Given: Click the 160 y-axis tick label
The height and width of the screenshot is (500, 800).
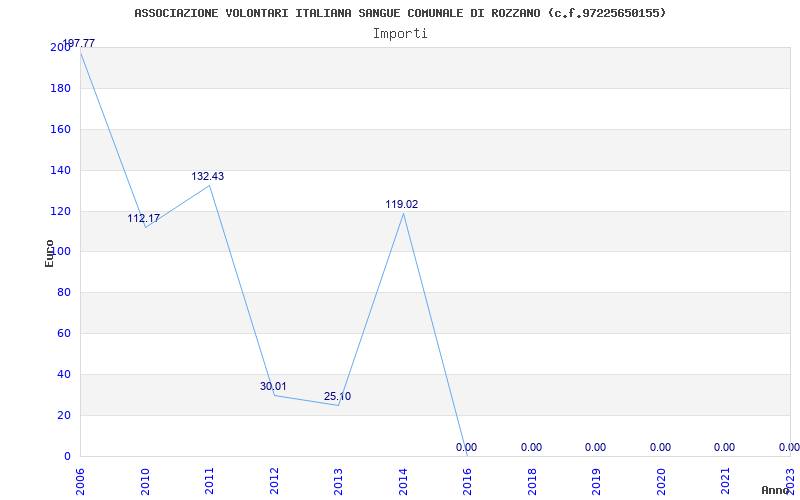Looking at the screenshot, I should coord(60,130).
